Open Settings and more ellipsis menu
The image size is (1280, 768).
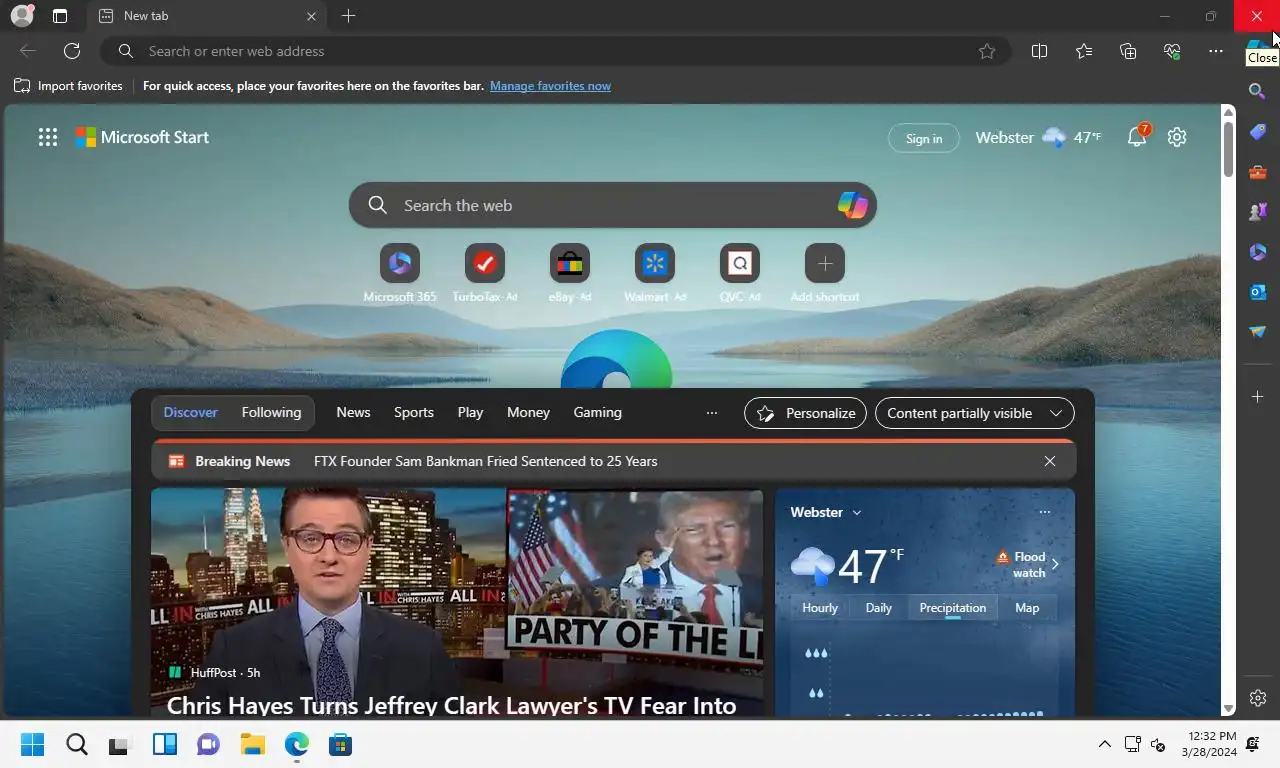(1216, 51)
